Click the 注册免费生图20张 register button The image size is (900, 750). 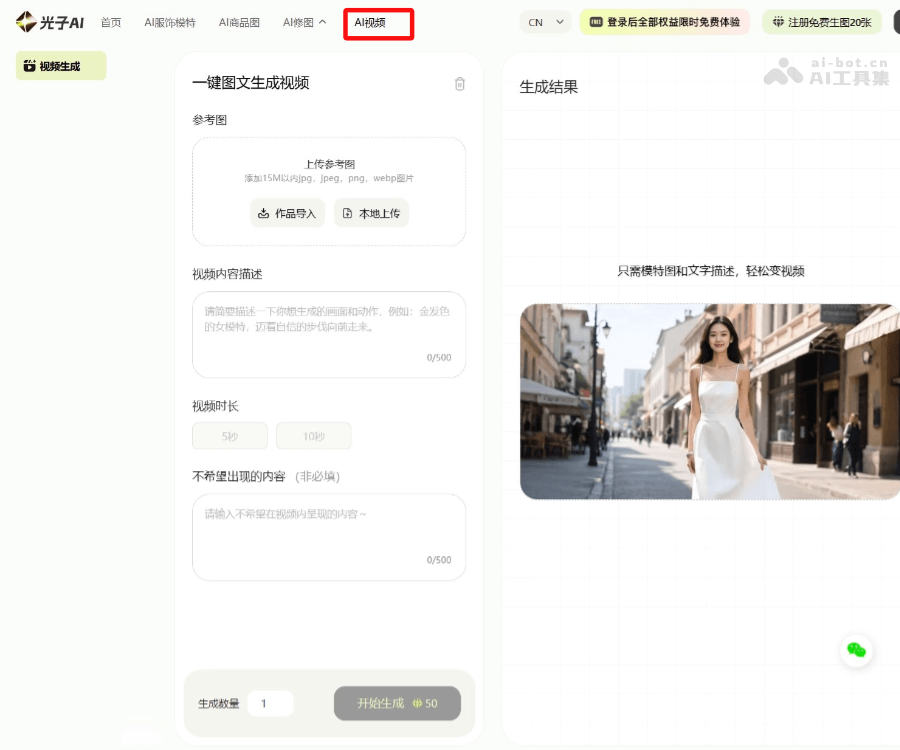[x=821, y=22]
